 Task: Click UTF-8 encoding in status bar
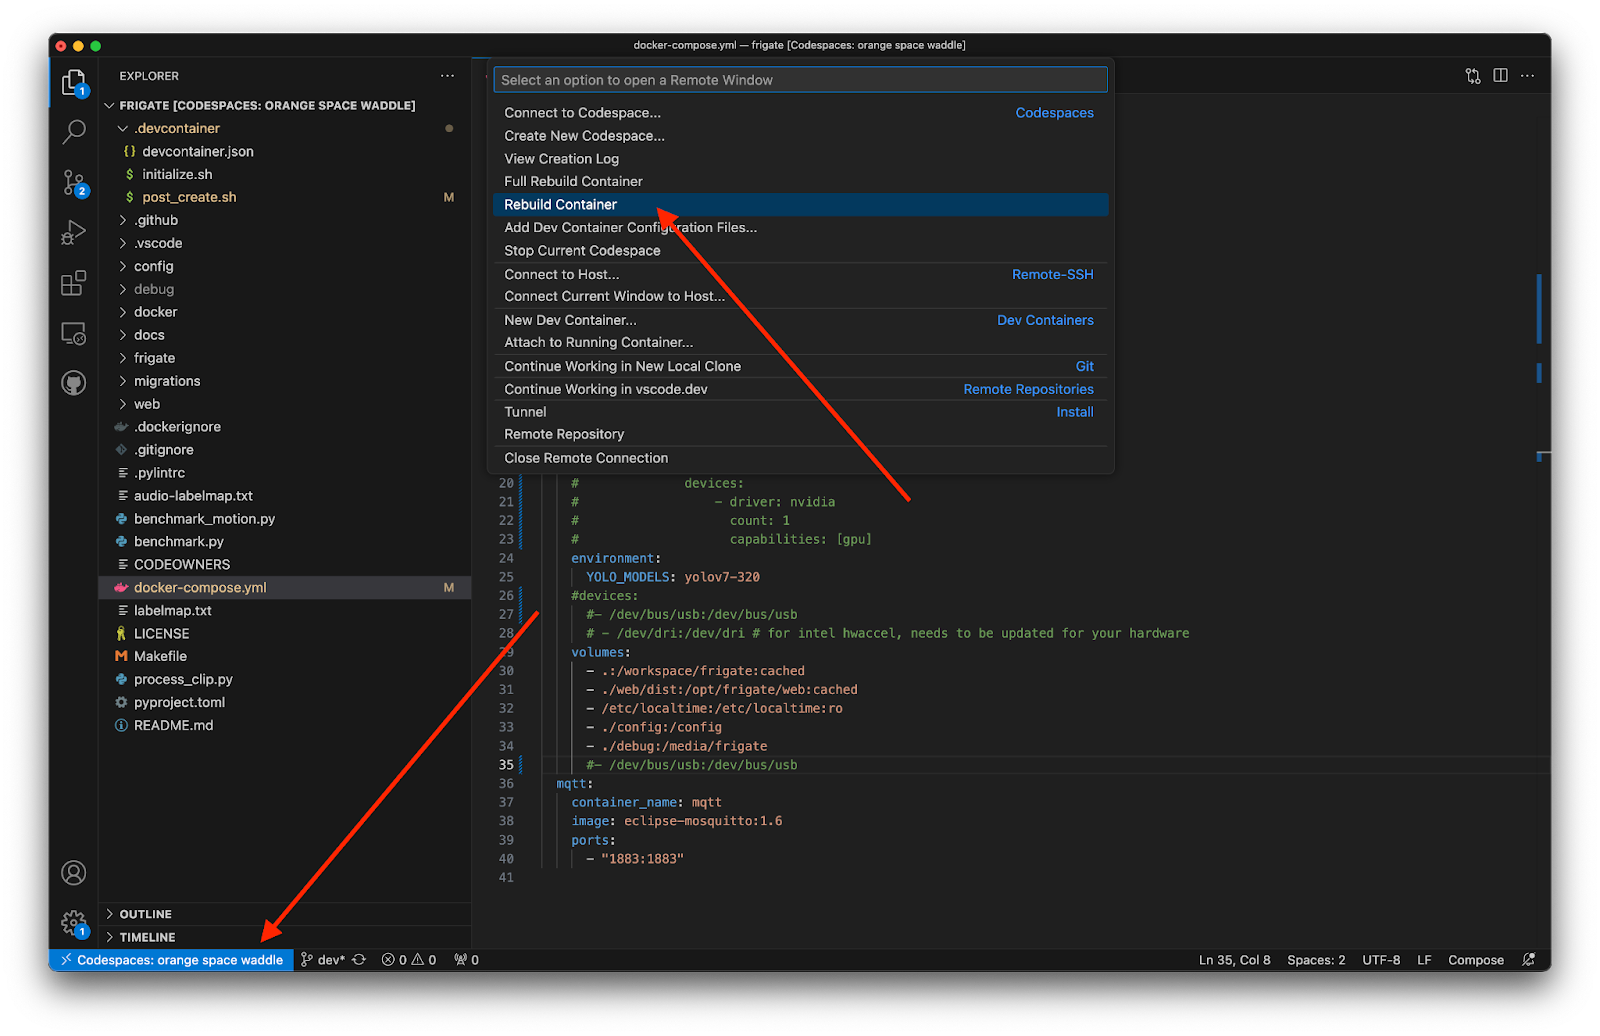click(1381, 960)
